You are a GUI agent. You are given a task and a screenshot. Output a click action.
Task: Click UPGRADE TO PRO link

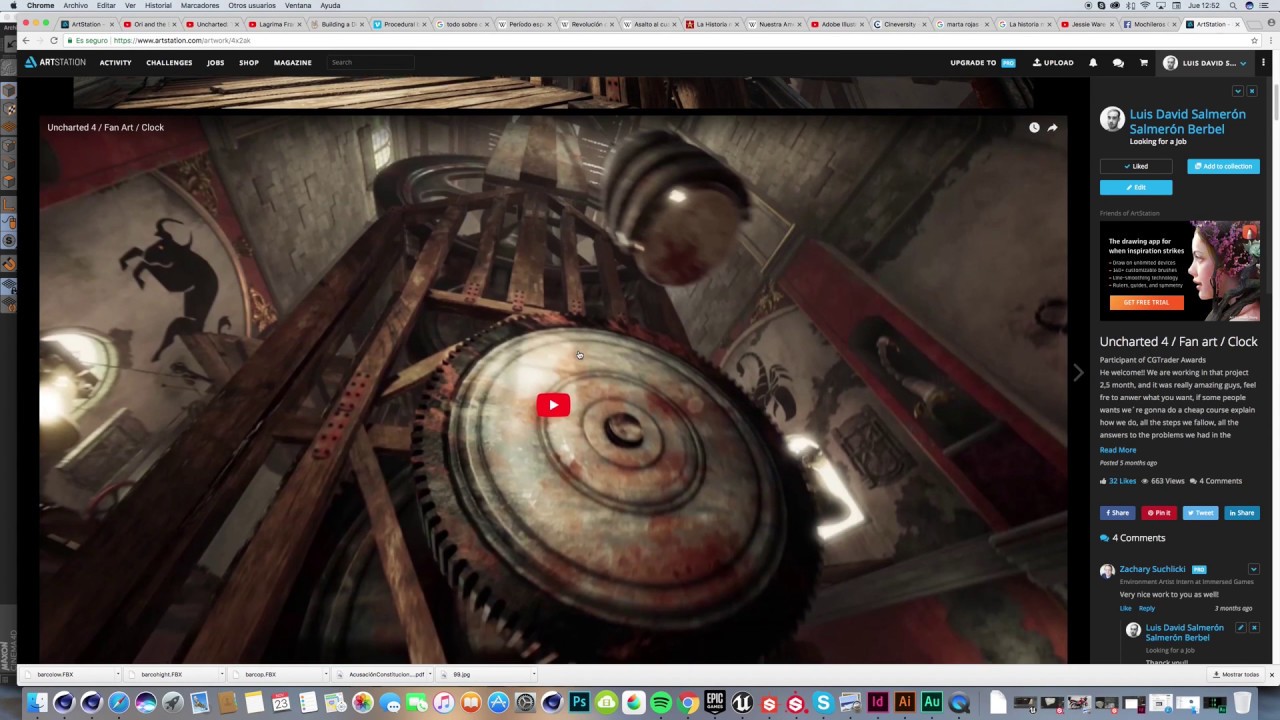982,63
